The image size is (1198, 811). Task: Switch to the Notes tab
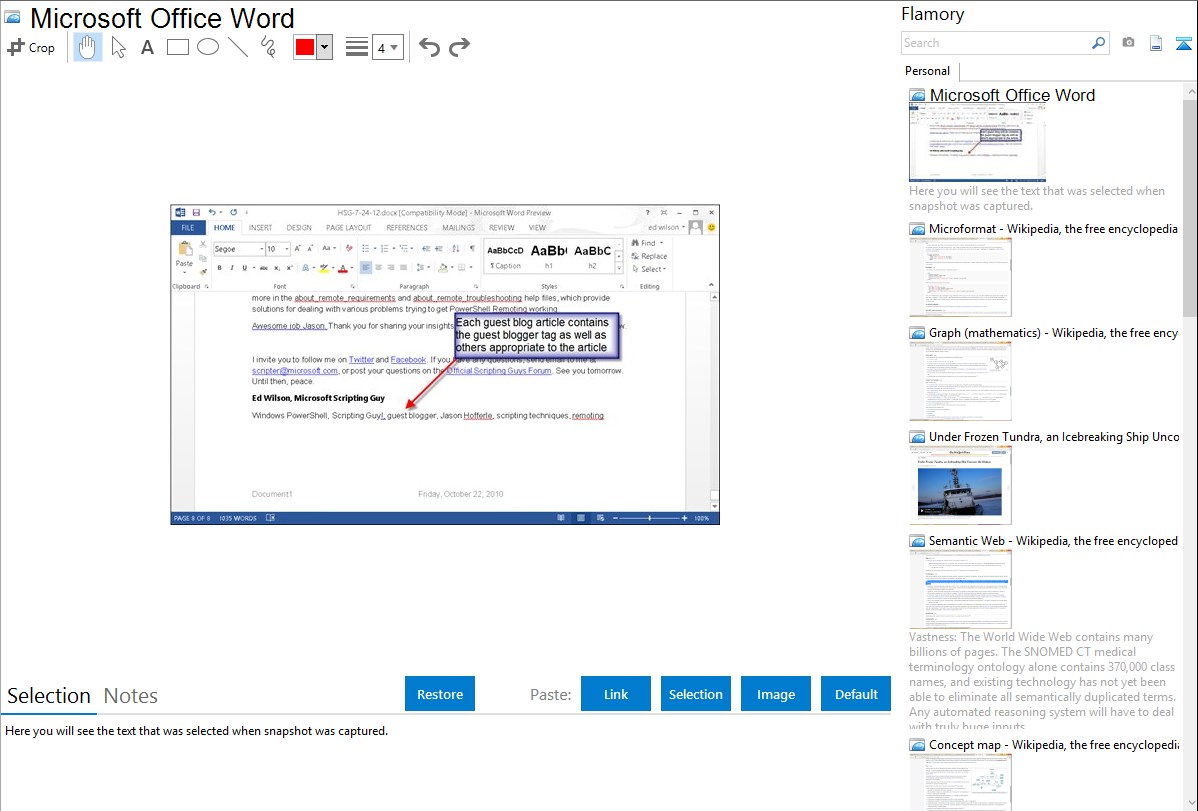pyautogui.click(x=131, y=696)
